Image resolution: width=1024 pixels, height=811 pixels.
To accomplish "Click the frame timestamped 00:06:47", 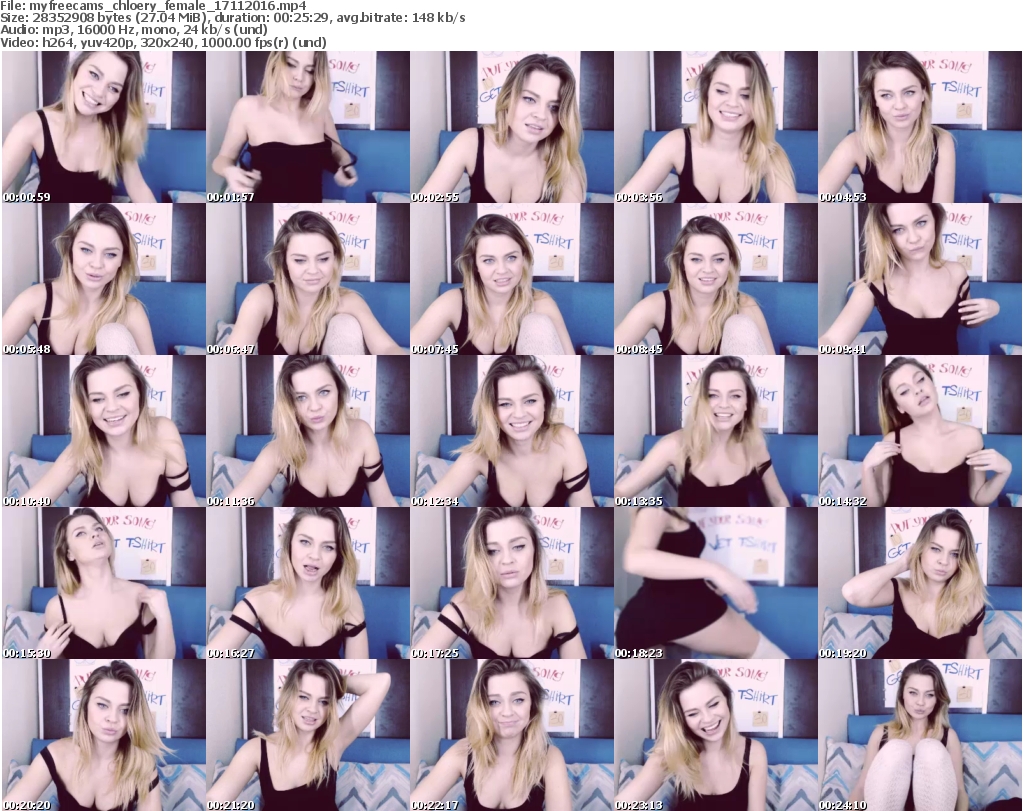I will click(307, 279).
